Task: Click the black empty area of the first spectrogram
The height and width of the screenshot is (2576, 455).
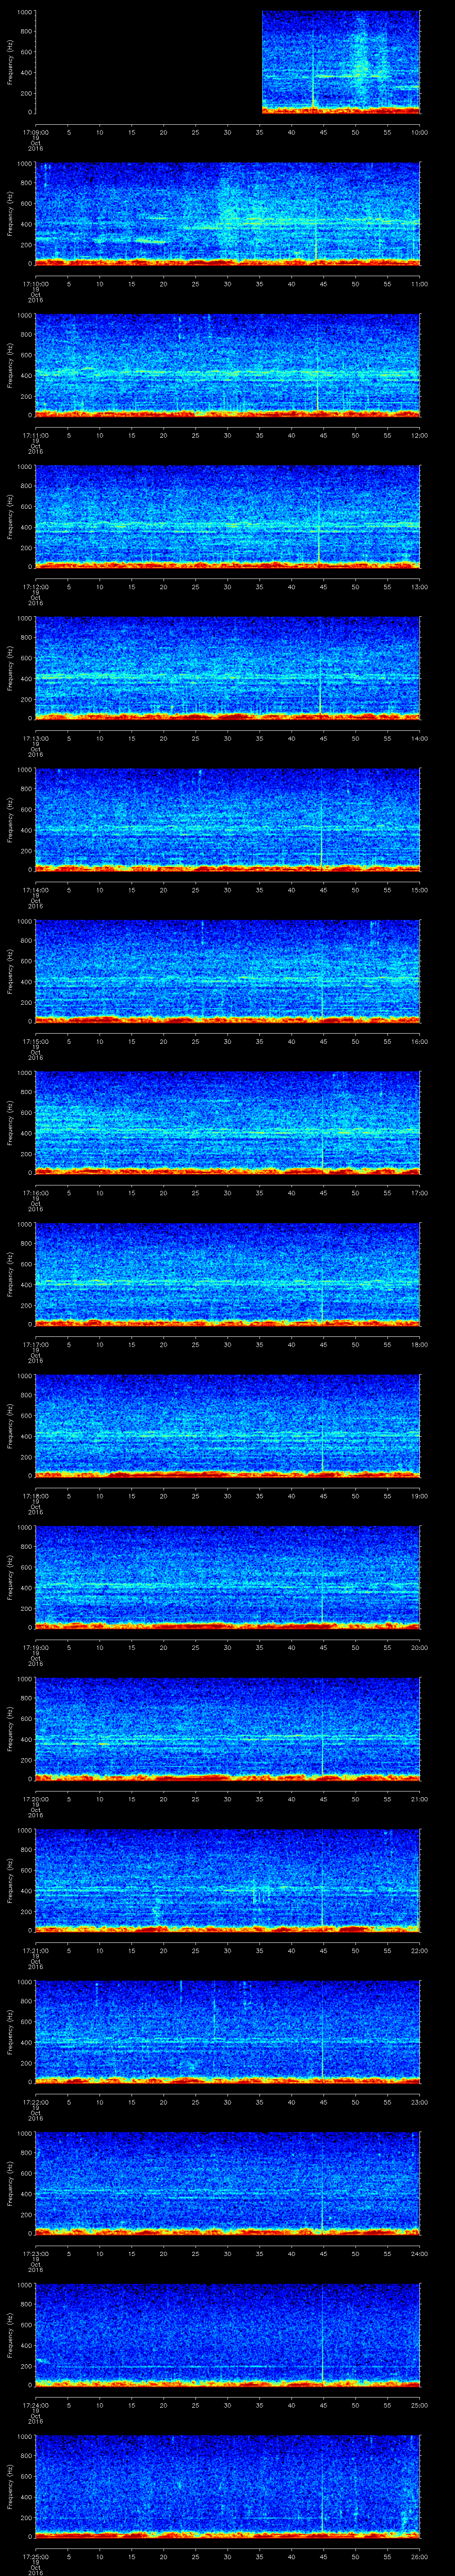Action: click(148, 62)
